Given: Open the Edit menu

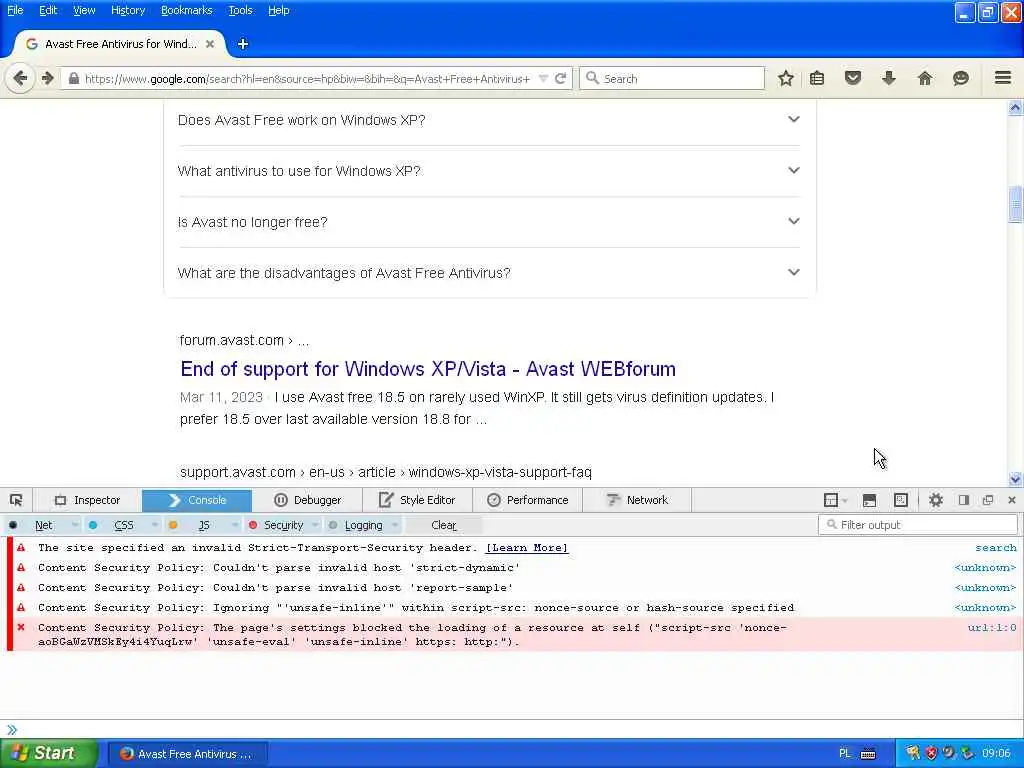Looking at the screenshot, I should click(48, 10).
